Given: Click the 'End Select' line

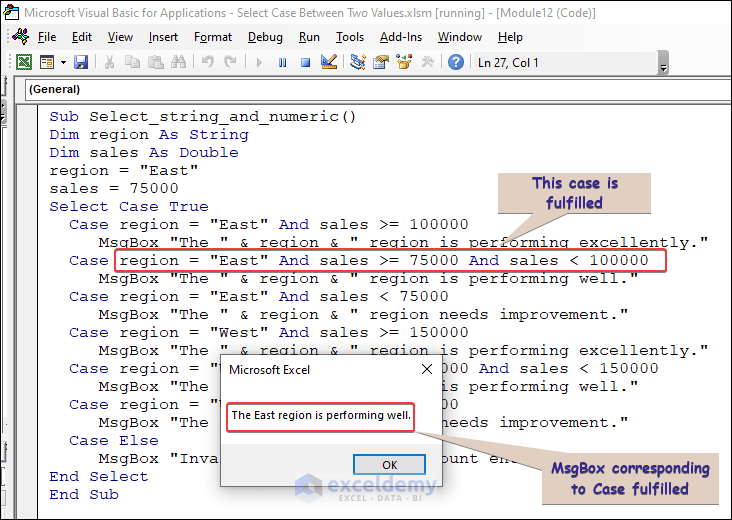Looking at the screenshot, I should (99, 476).
